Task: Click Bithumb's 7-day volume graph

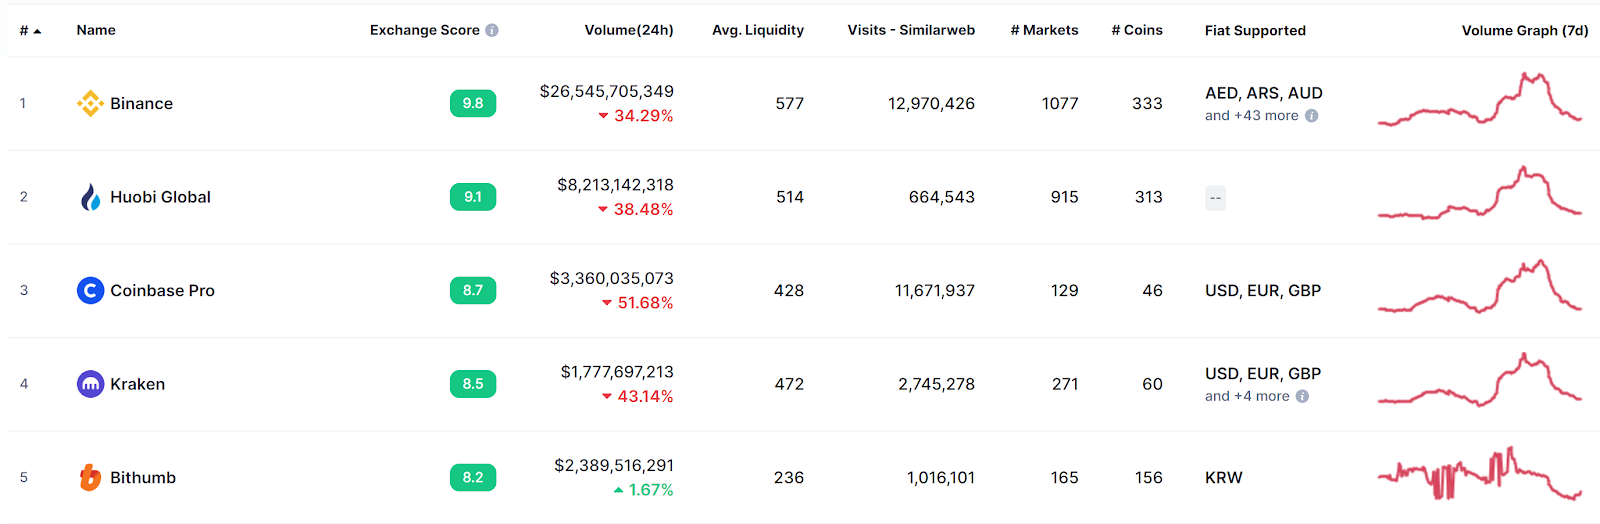Action: point(1479,474)
